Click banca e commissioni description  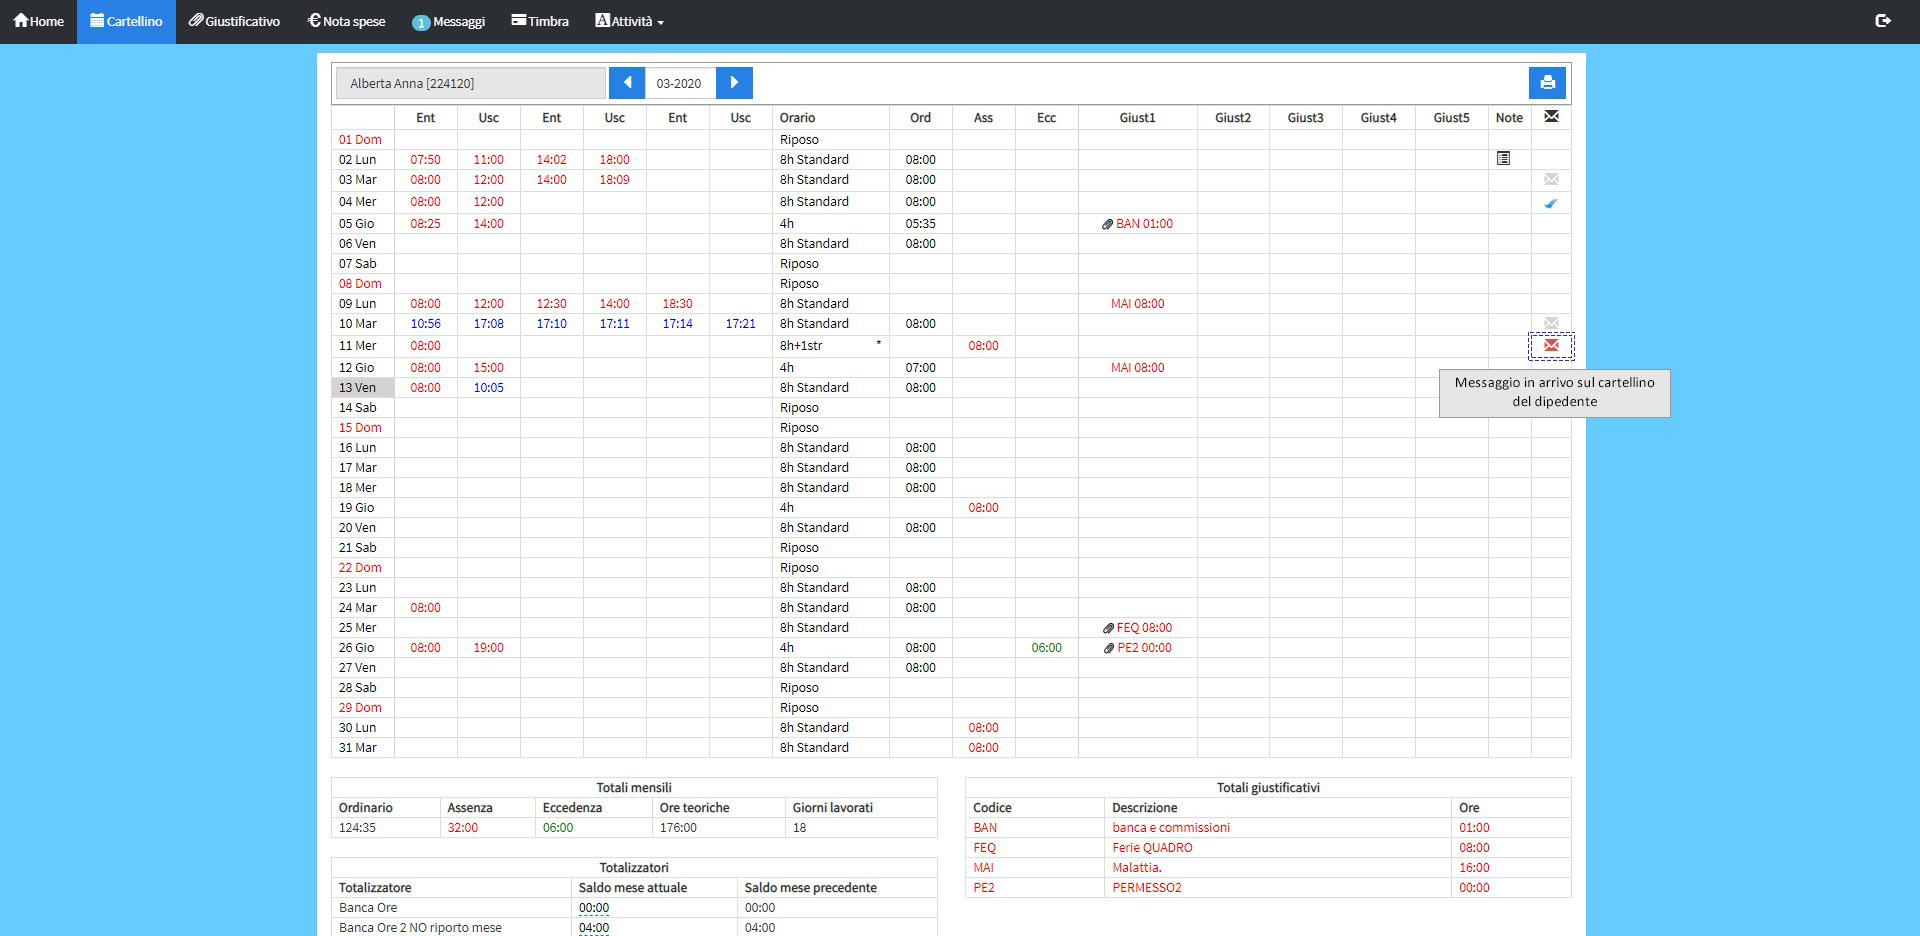pos(1171,828)
